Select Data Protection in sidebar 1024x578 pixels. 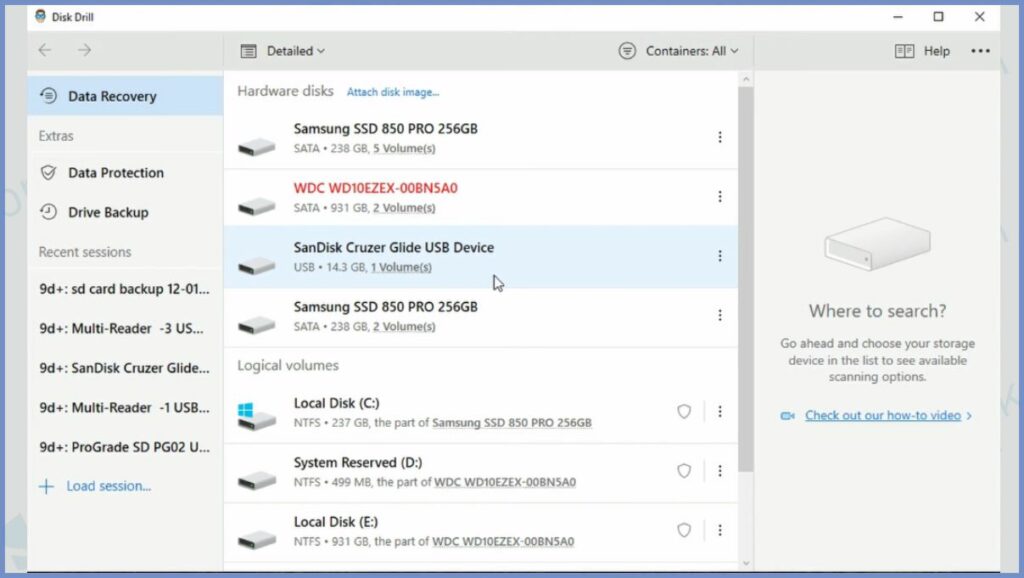point(115,173)
